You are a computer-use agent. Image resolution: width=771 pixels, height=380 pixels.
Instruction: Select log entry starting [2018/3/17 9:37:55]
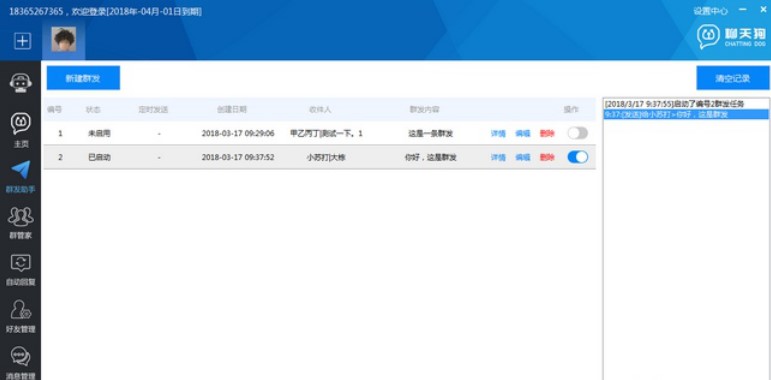(685, 104)
